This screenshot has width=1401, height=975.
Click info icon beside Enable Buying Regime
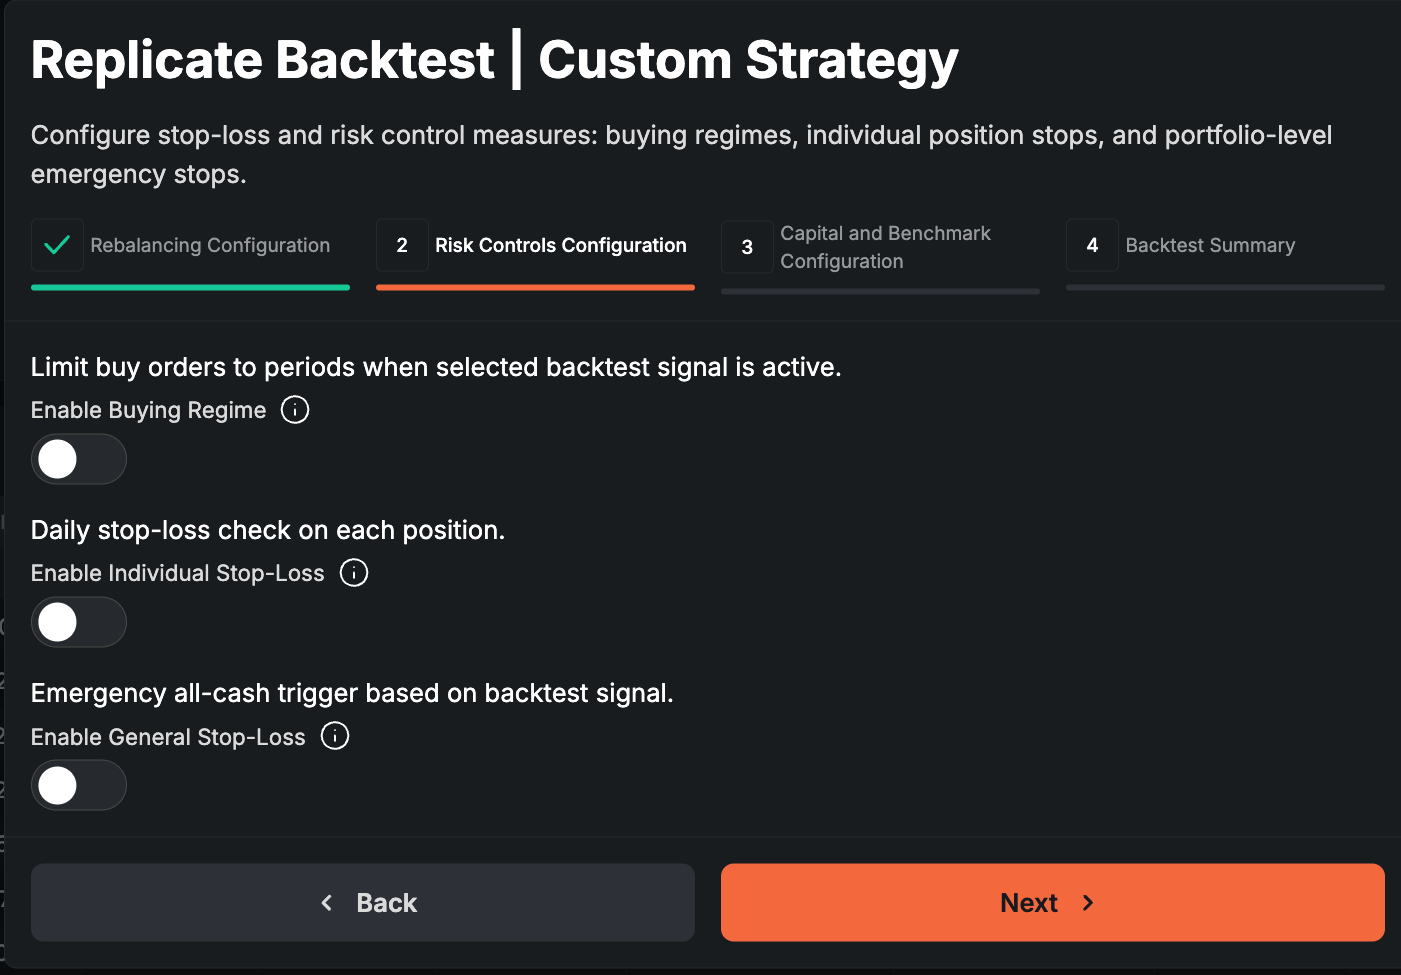[x=295, y=410]
